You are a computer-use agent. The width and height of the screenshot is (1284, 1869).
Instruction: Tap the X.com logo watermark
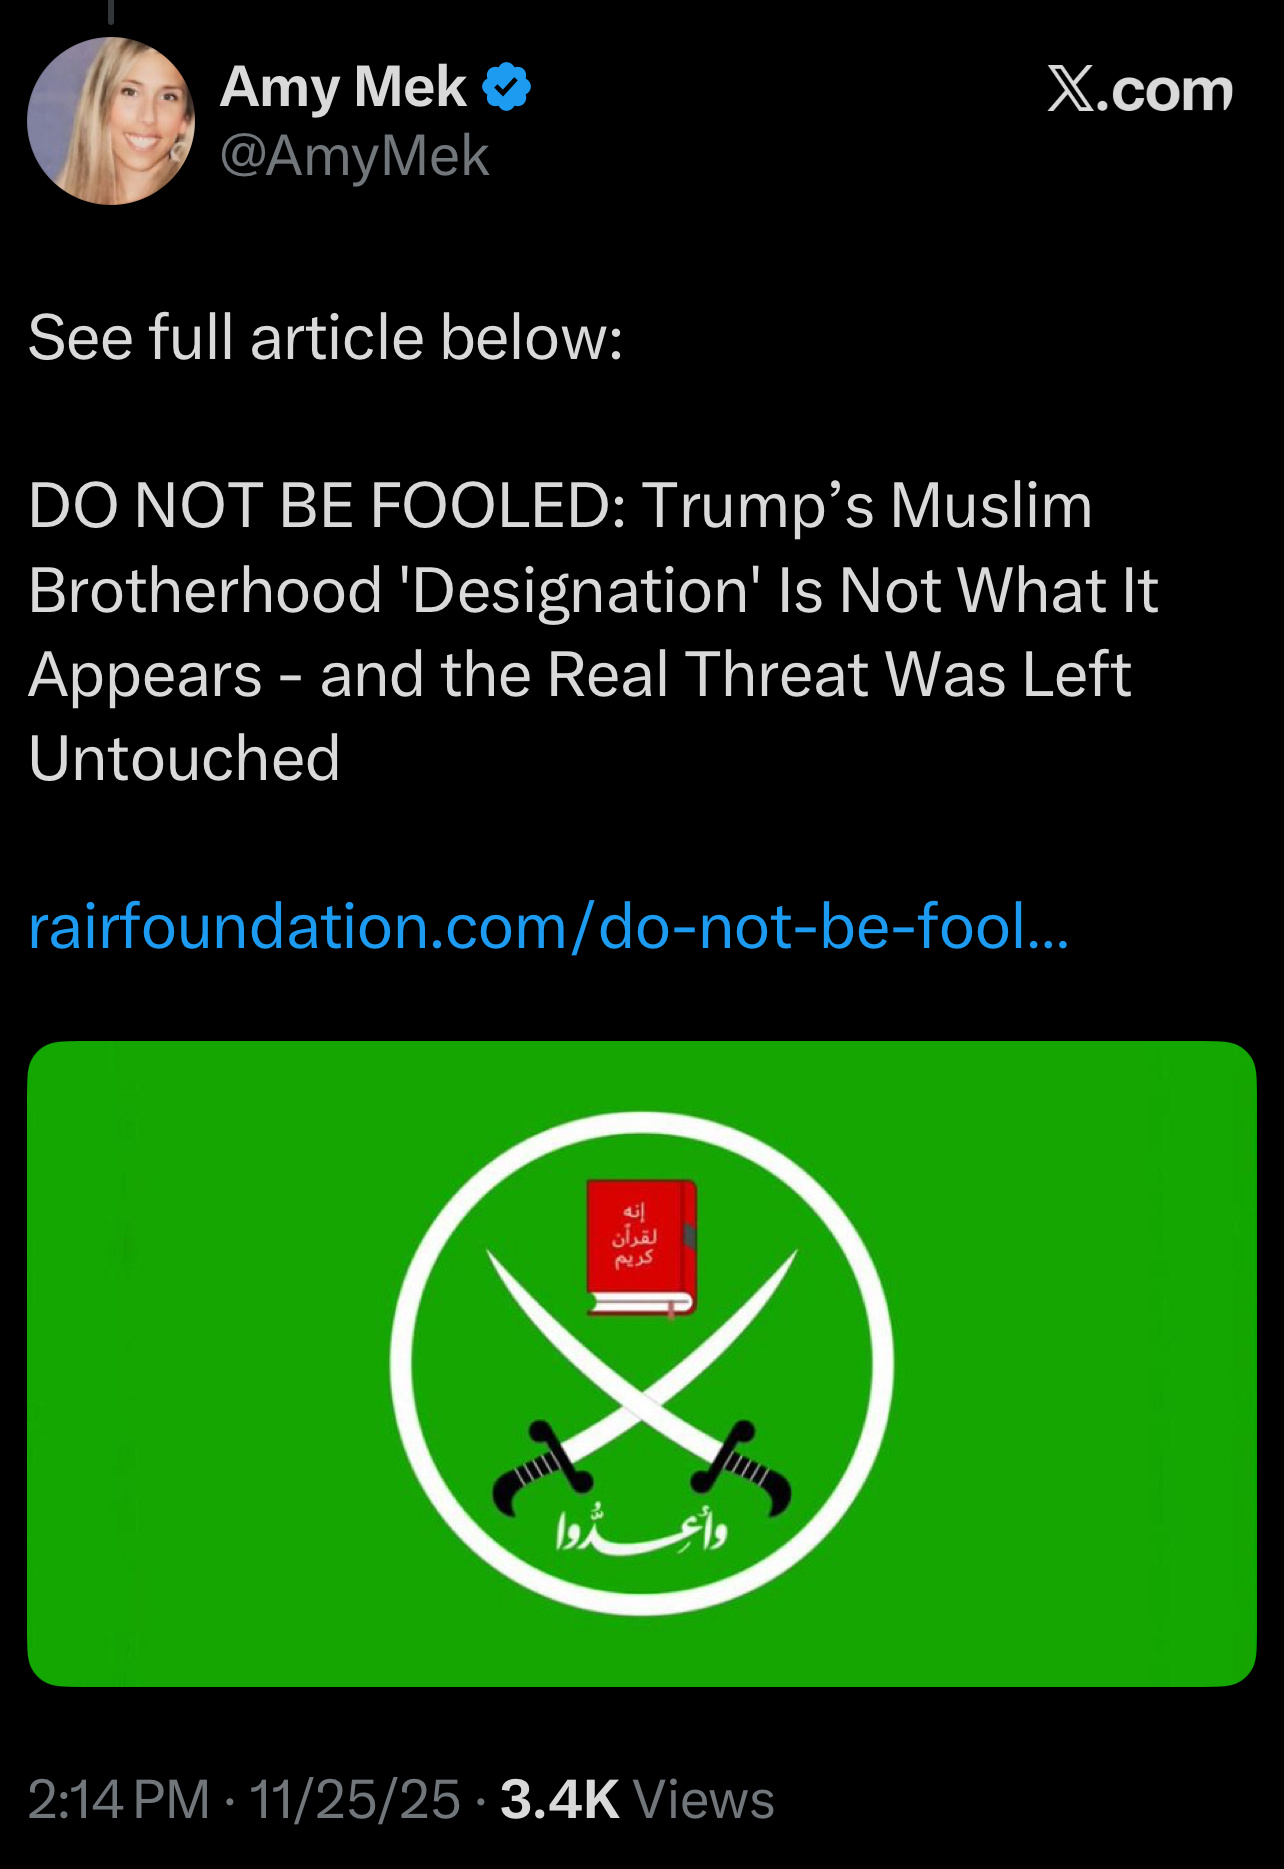(x=1140, y=90)
